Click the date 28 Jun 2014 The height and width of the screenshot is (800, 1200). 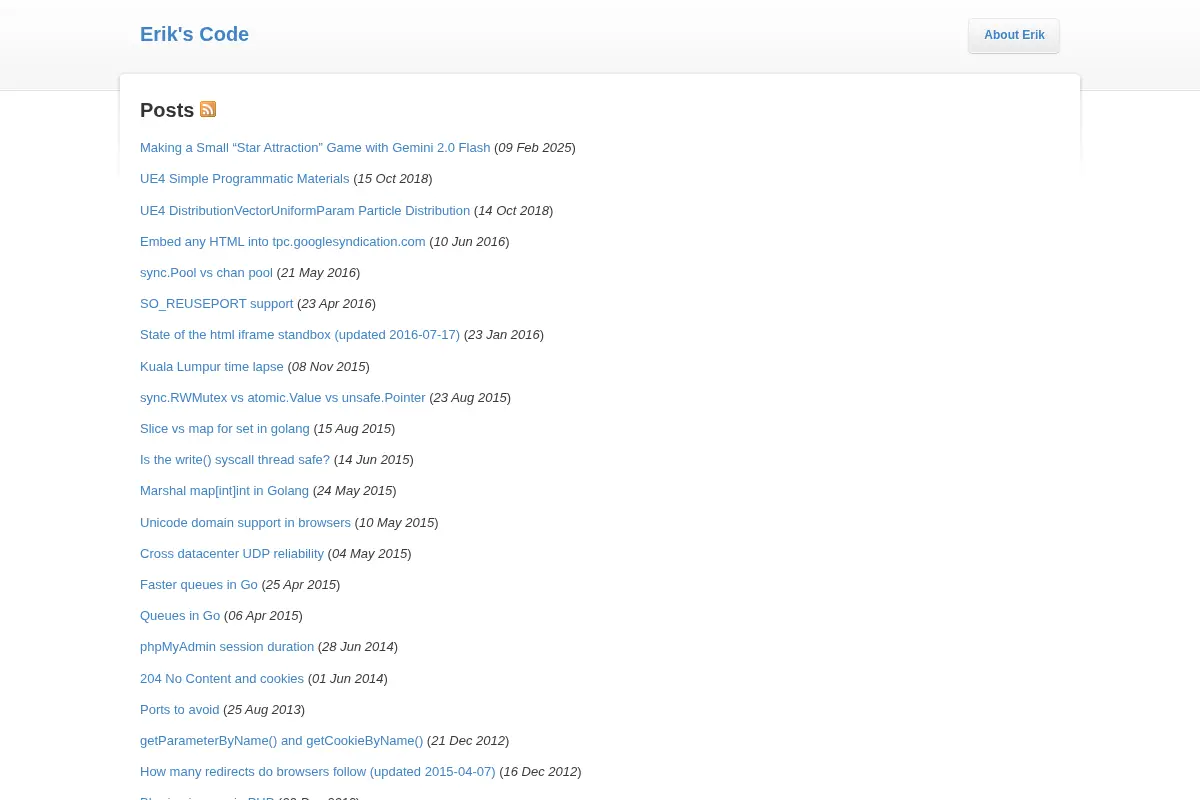pos(358,647)
